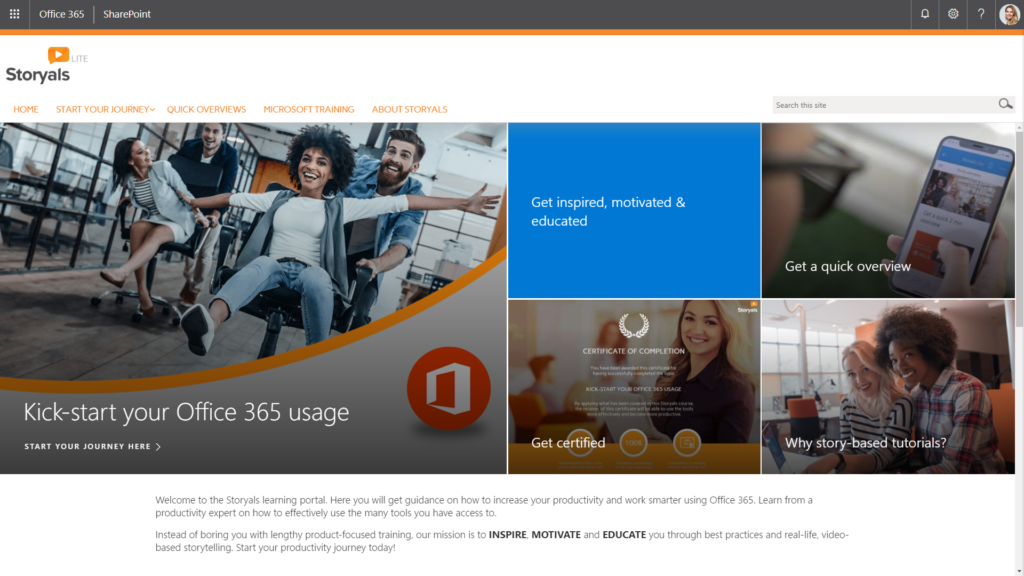This screenshot has width=1024, height=576.
Task: Click the Office 365 link
Action: pos(61,14)
